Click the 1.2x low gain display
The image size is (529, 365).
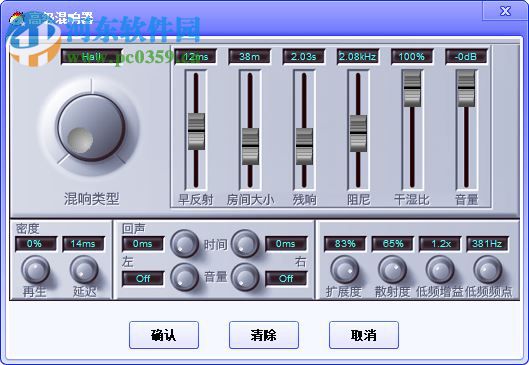pyautogui.click(x=440, y=244)
